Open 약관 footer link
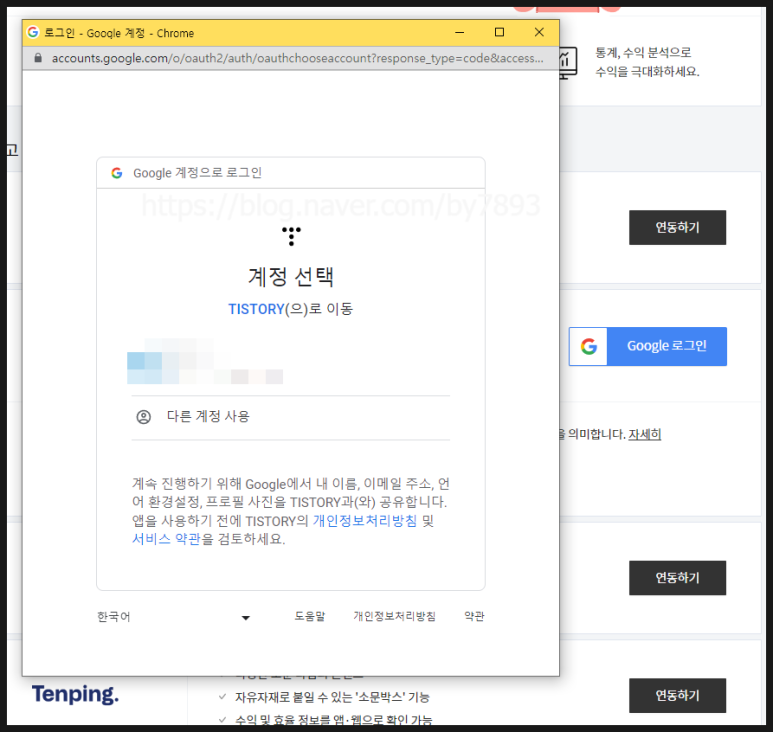This screenshot has width=773, height=732. 474,617
